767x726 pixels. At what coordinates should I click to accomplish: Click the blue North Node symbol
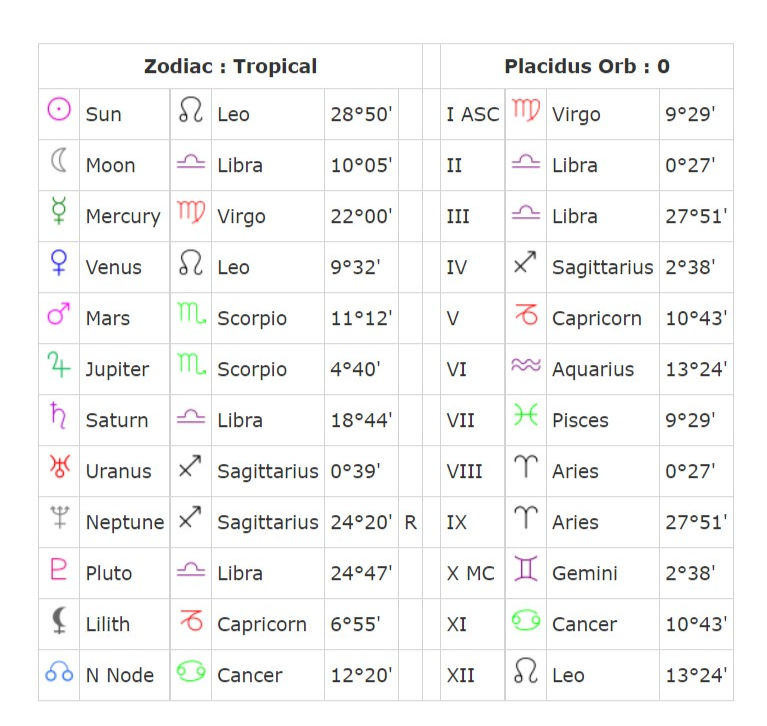(x=59, y=671)
